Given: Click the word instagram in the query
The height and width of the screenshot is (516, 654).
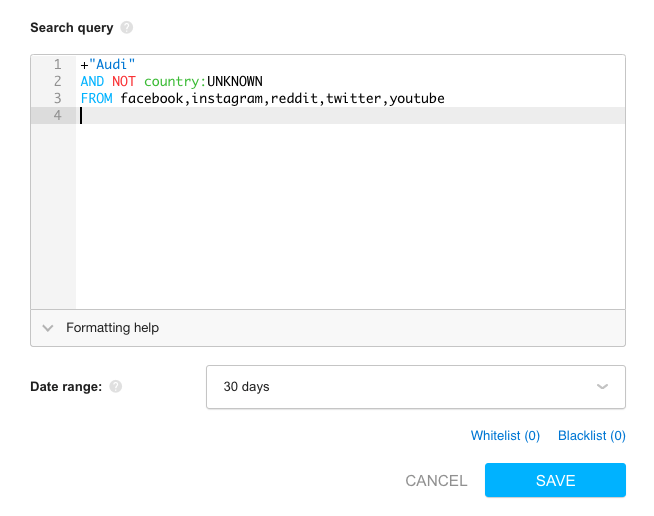Looking at the screenshot, I should click(227, 98).
